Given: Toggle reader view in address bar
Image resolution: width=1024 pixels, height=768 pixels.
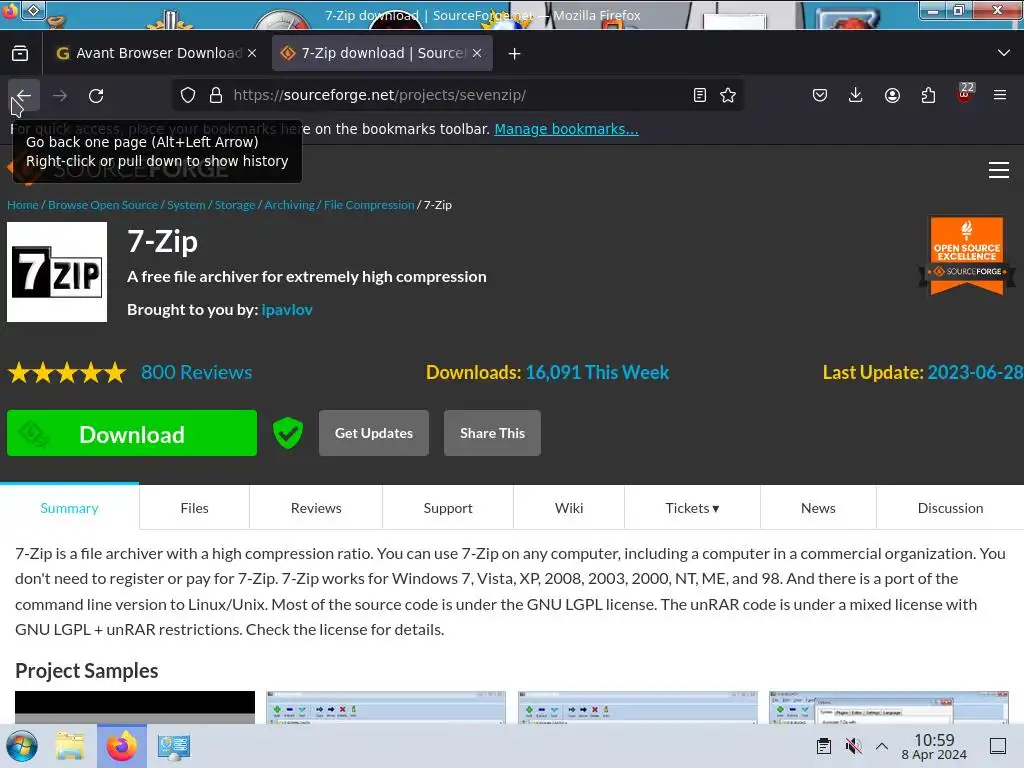Looking at the screenshot, I should tap(699, 95).
